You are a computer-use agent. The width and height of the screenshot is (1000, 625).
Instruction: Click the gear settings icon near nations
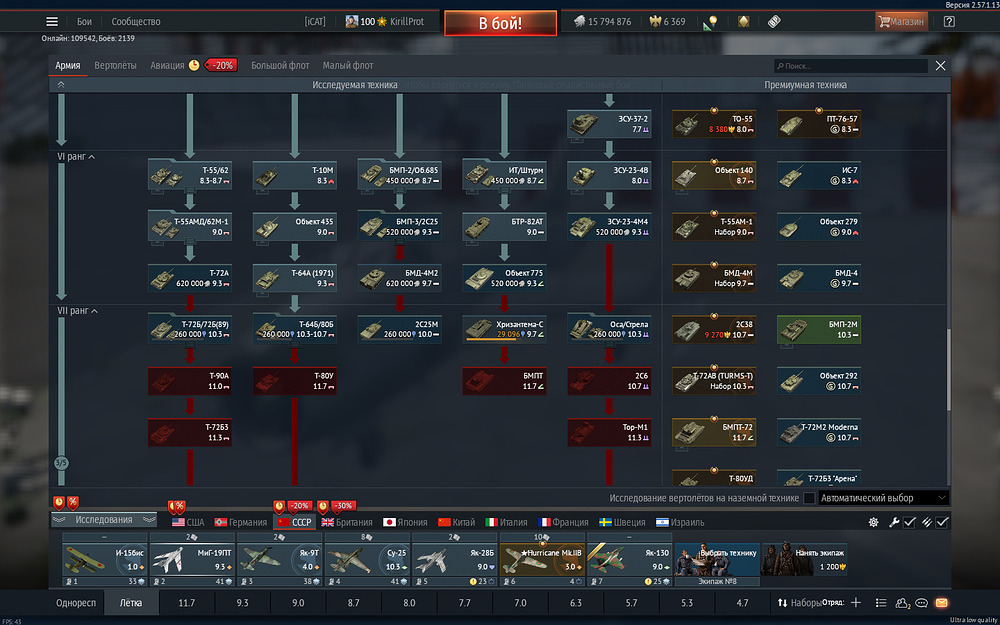click(874, 522)
